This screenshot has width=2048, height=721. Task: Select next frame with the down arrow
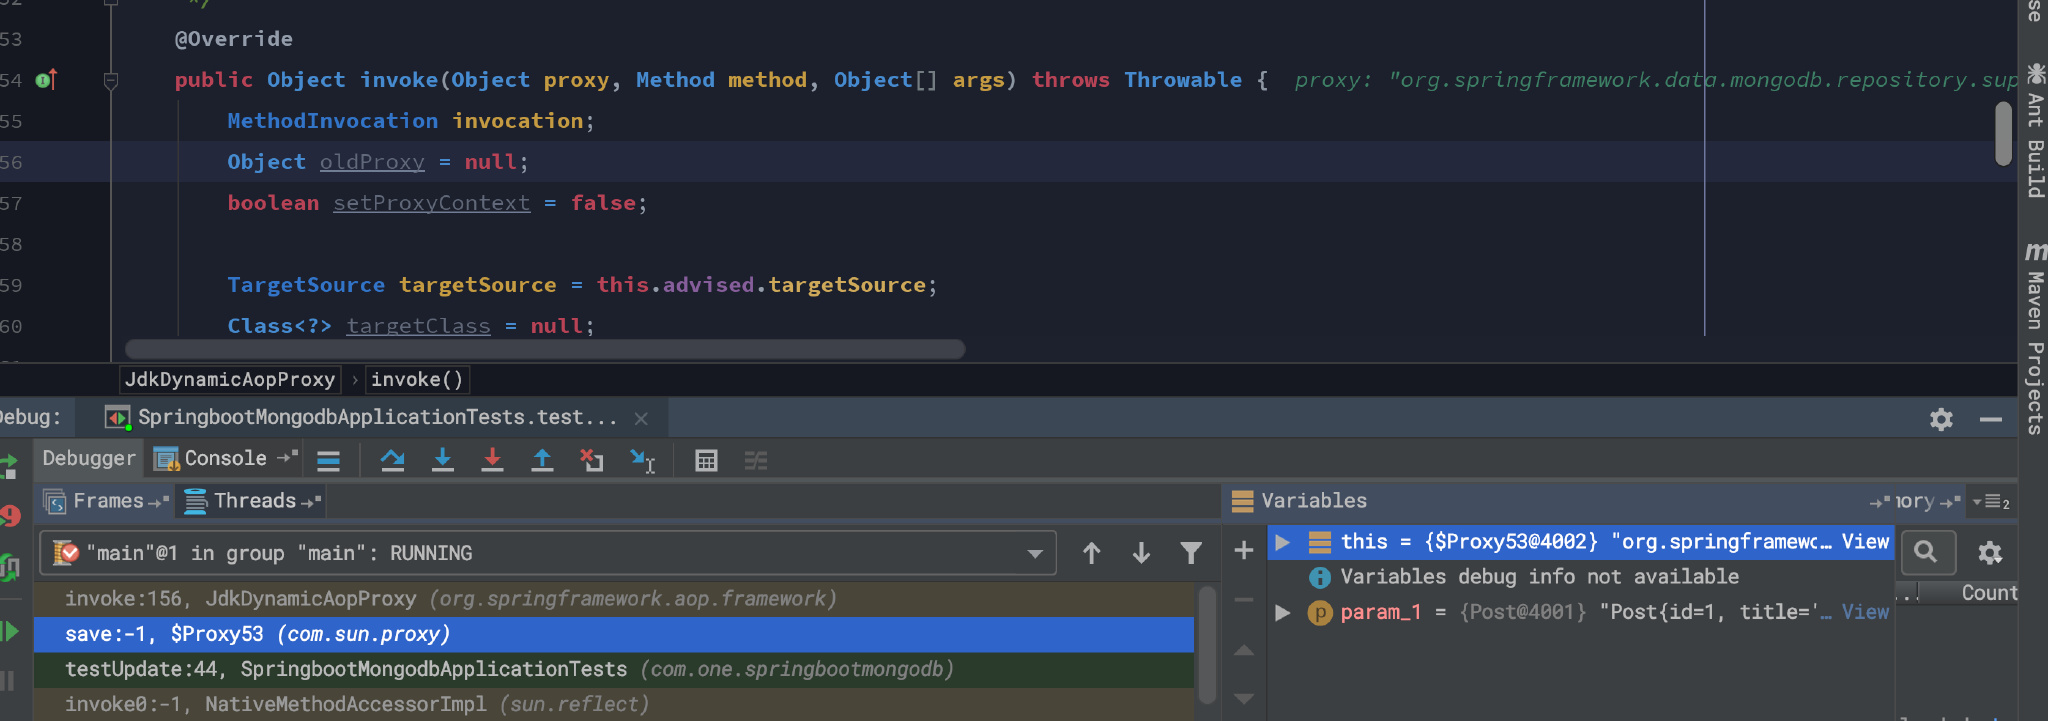pos(1141,553)
